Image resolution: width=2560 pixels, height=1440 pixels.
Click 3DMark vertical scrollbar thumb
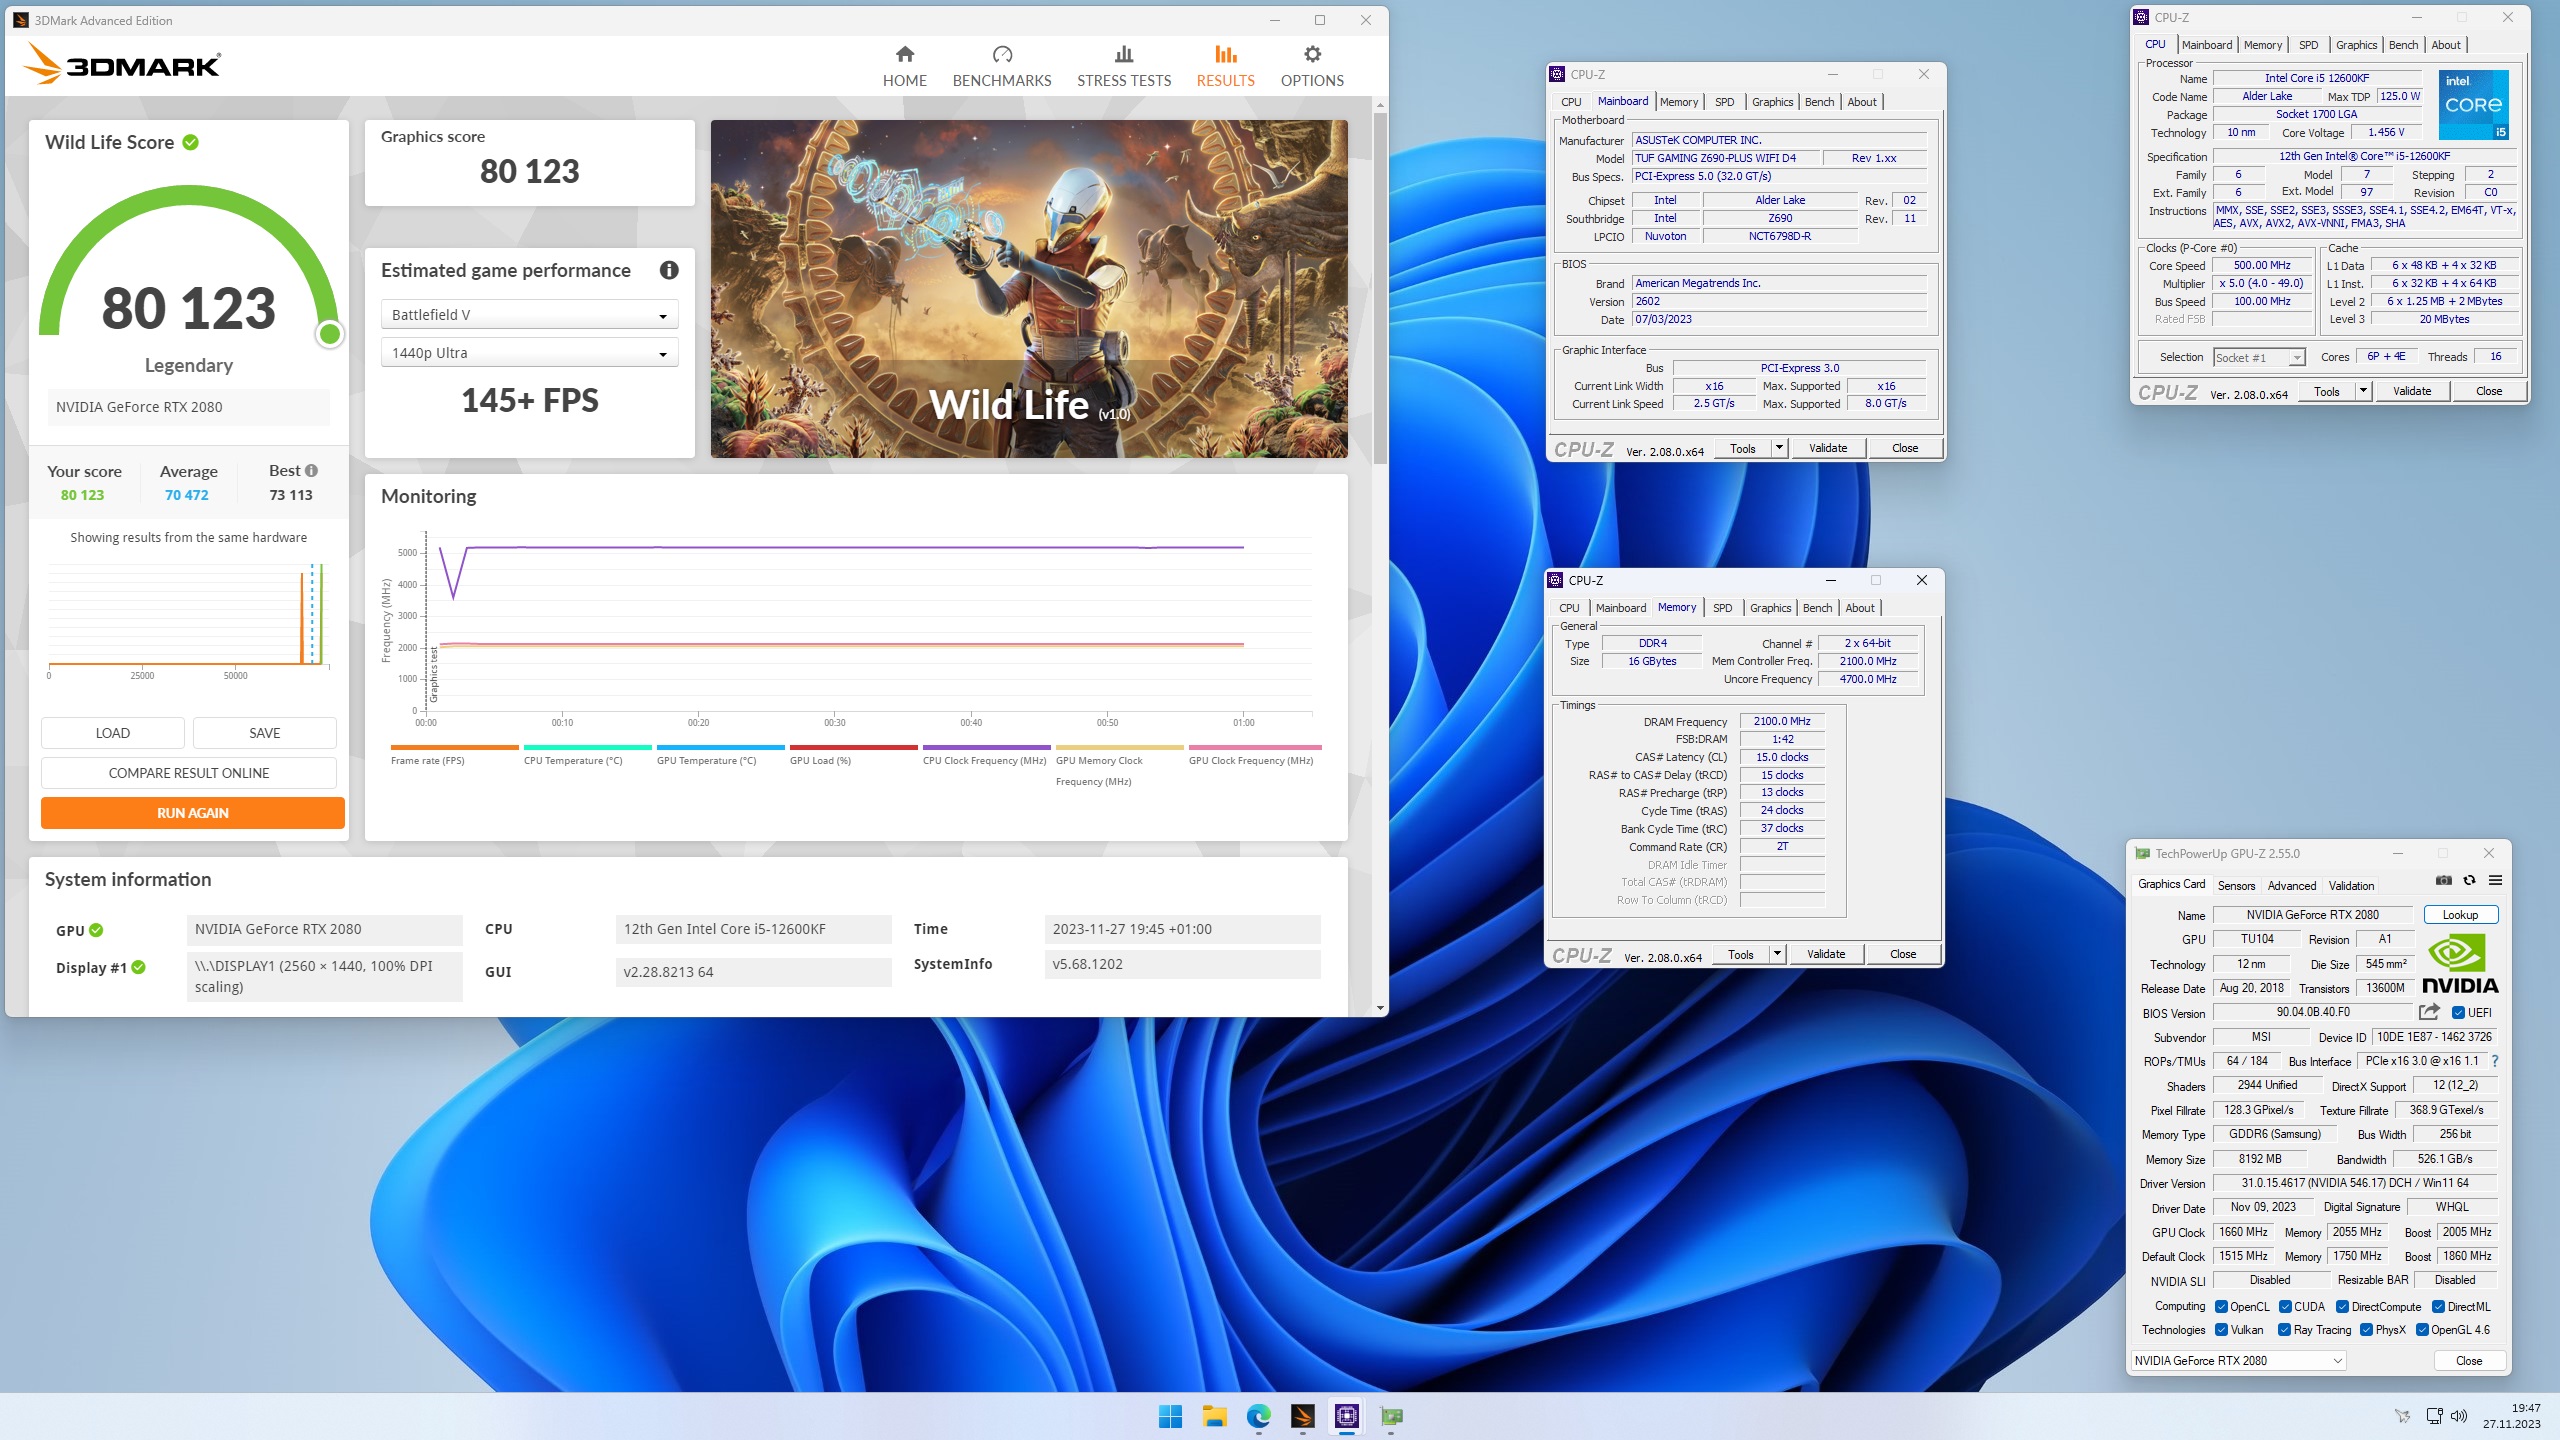point(1380,288)
